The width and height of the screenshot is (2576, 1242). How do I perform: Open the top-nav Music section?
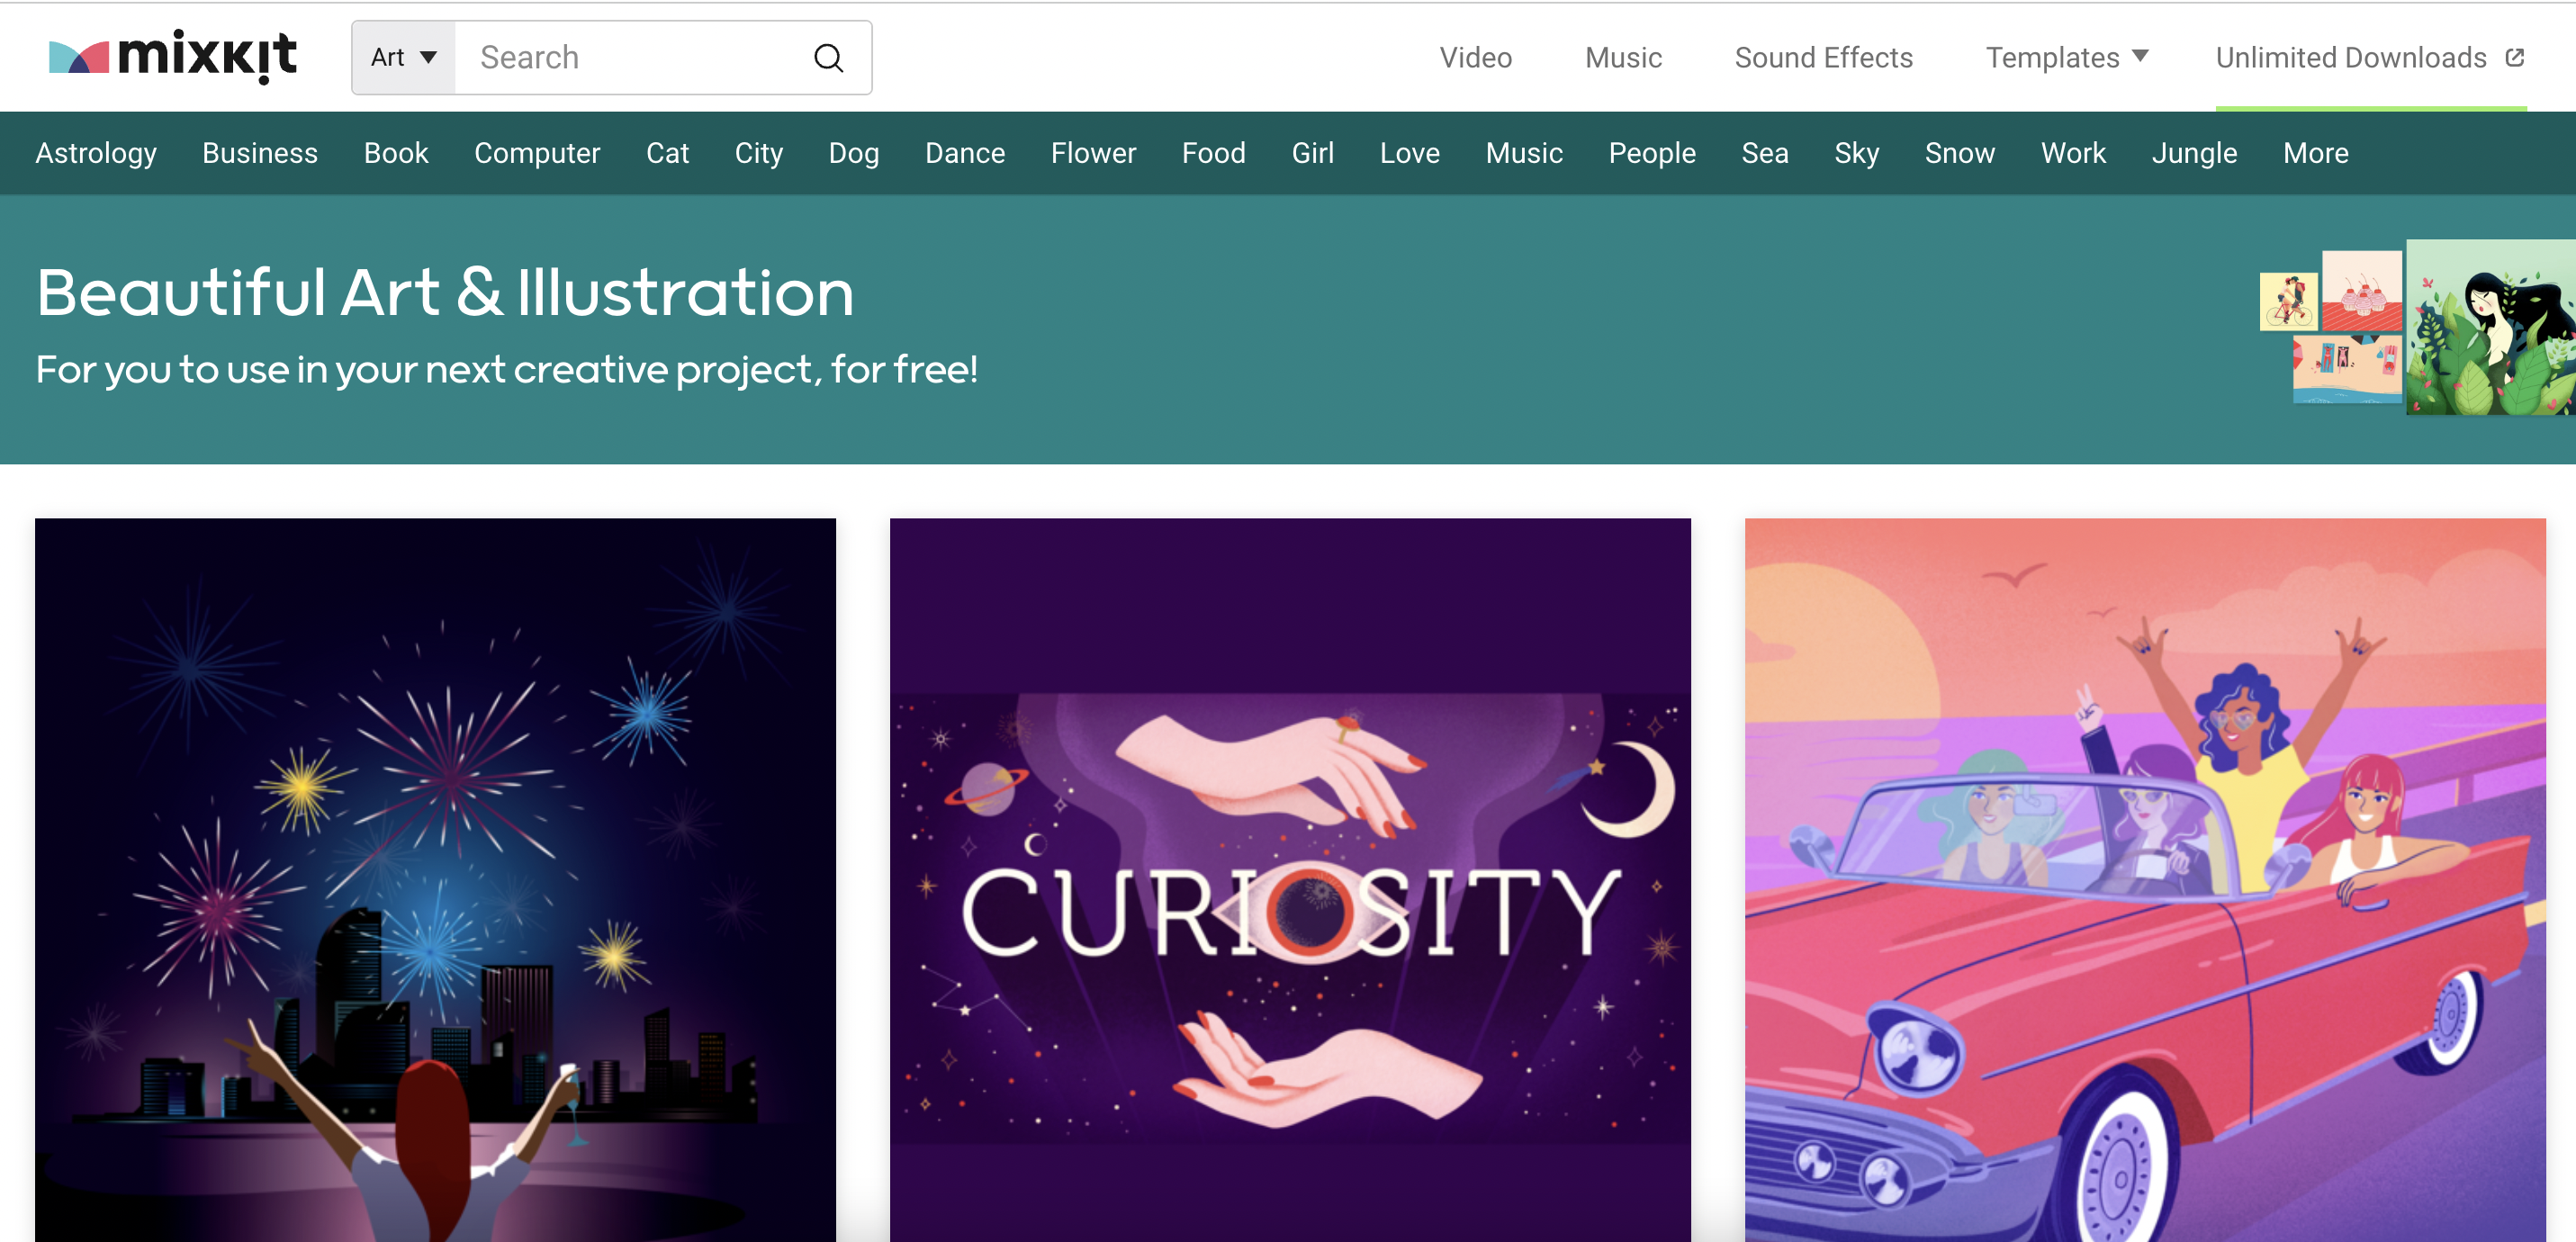point(1623,58)
